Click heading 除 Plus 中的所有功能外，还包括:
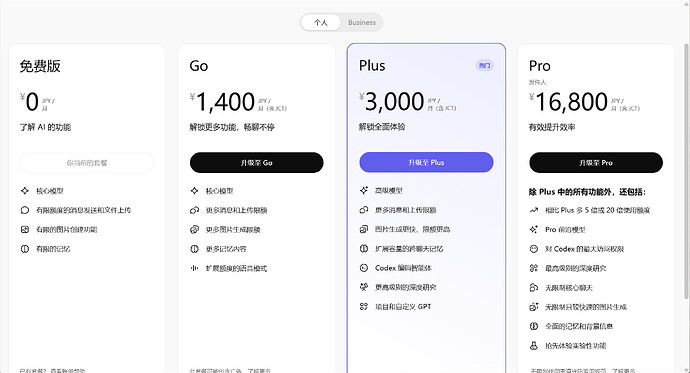The height and width of the screenshot is (373, 690). click(587, 192)
